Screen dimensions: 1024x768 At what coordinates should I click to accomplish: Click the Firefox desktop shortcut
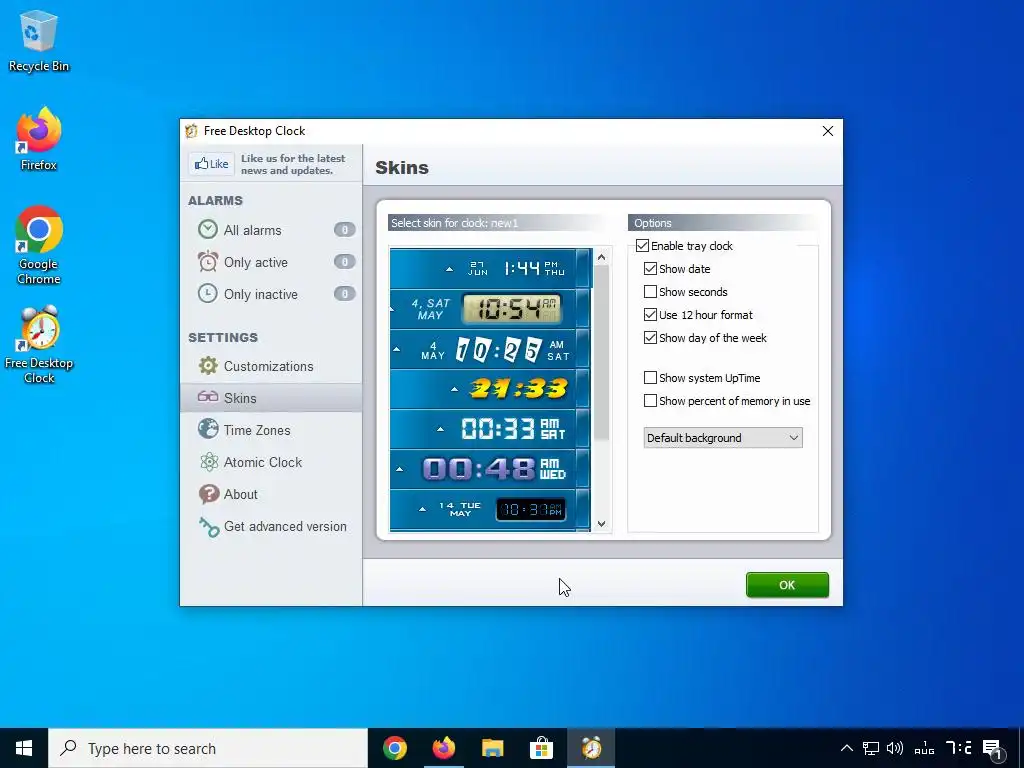(39, 139)
